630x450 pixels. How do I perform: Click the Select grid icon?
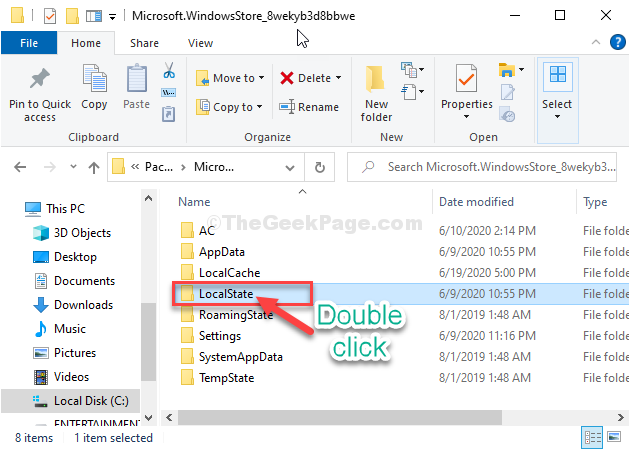coord(558,74)
